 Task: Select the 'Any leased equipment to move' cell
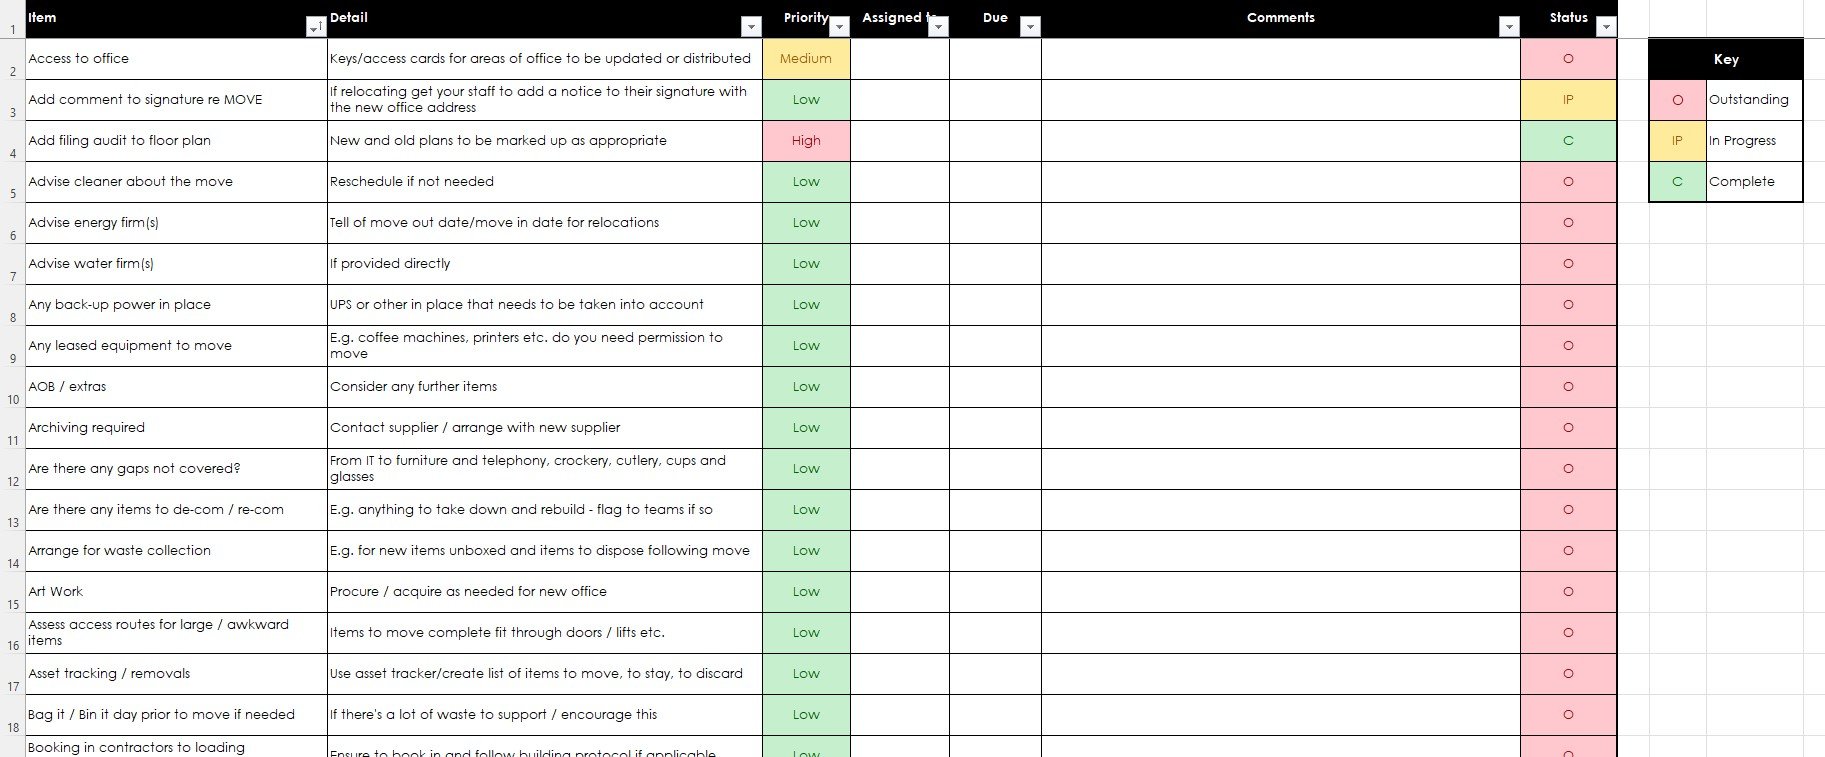pos(176,346)
